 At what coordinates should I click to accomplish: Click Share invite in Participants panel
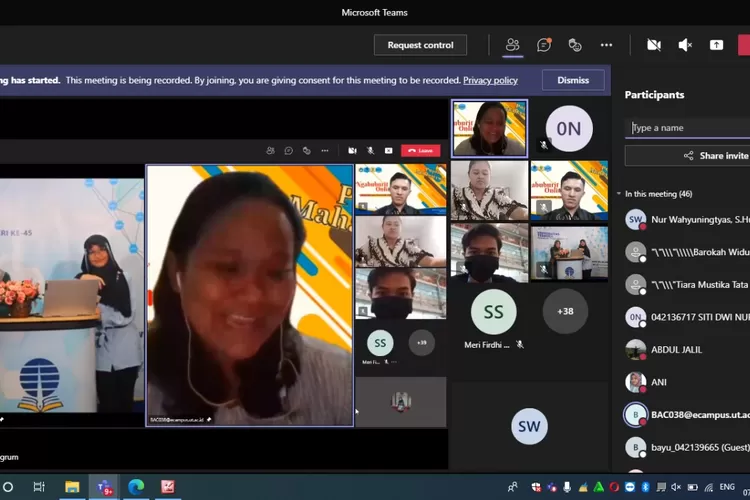(716, 156)
